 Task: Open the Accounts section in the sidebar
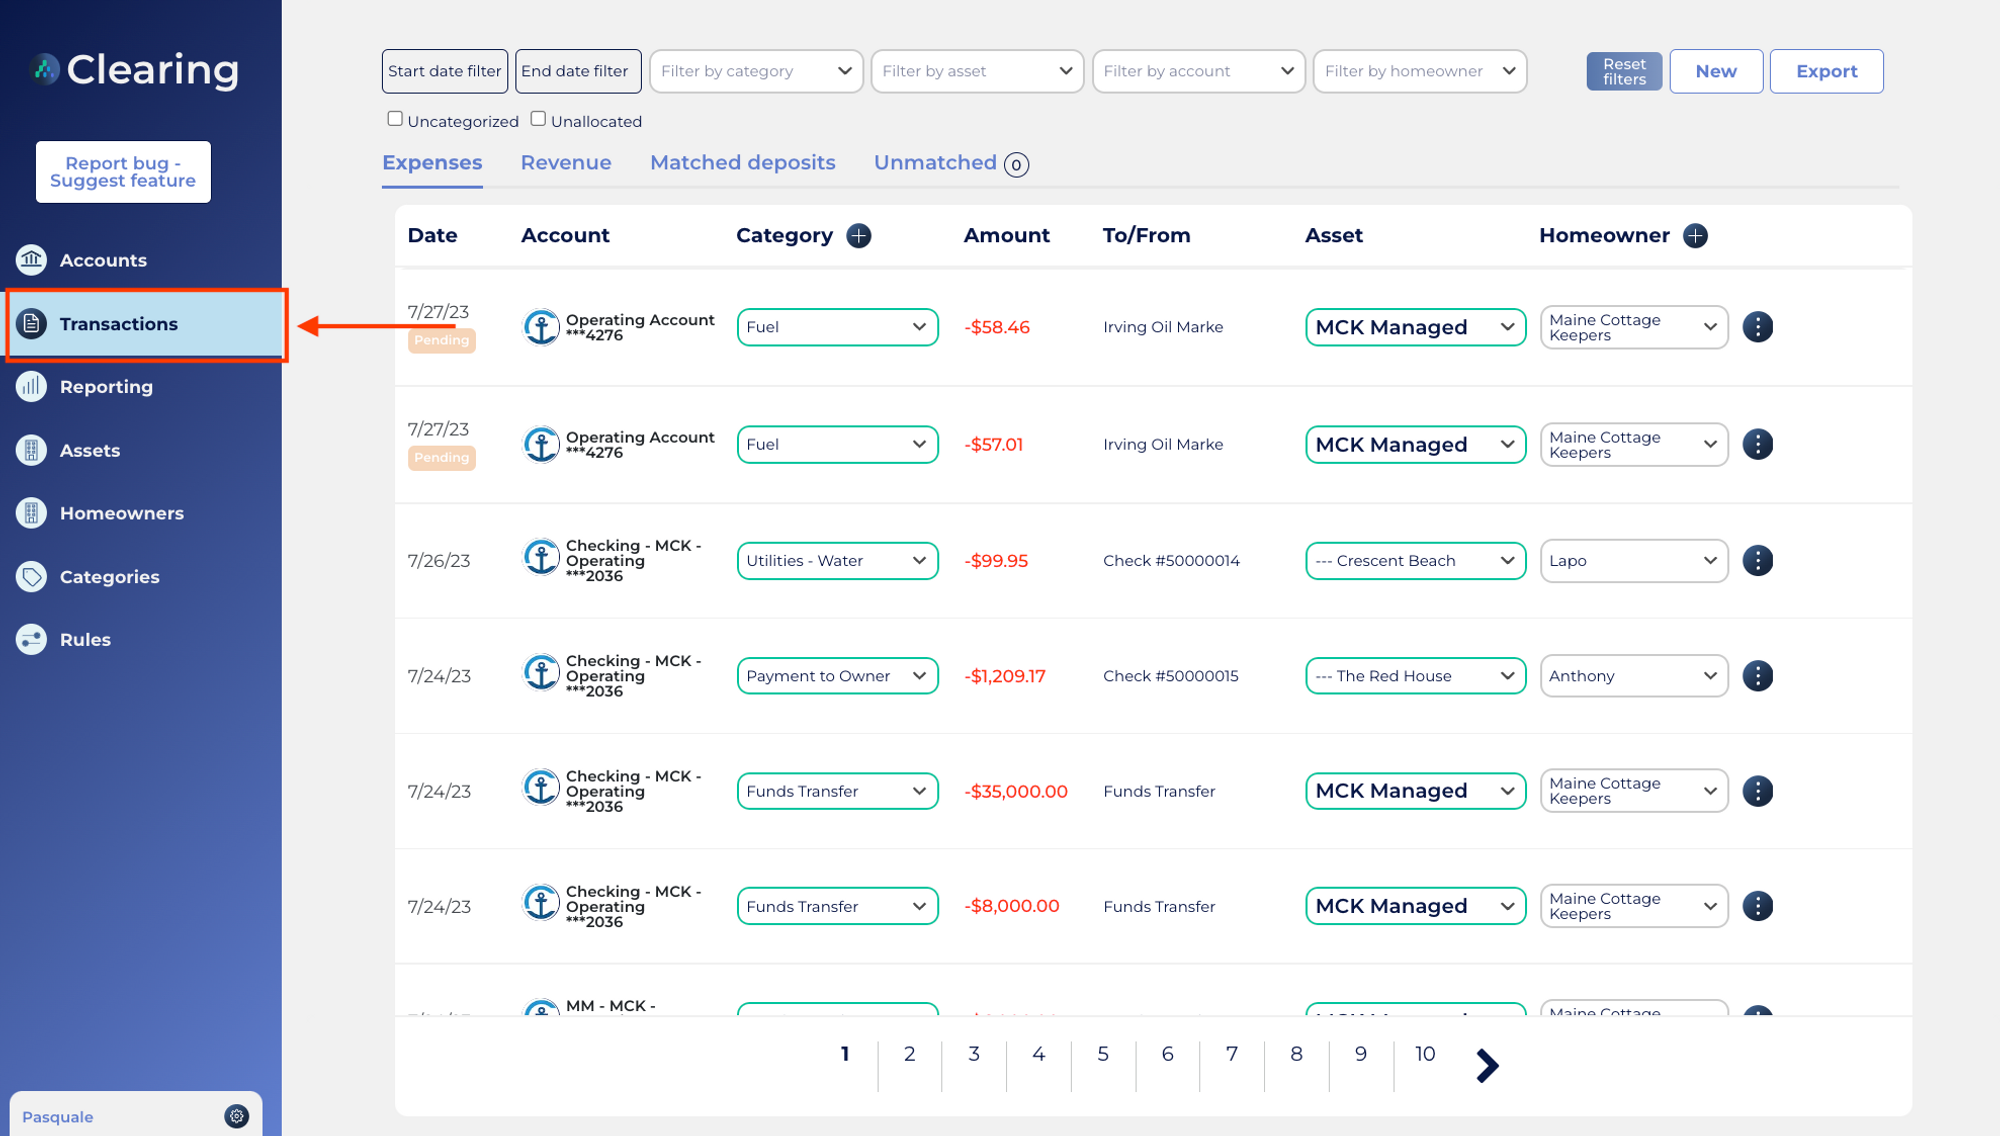pyautogui.click(x=31, y=260)
